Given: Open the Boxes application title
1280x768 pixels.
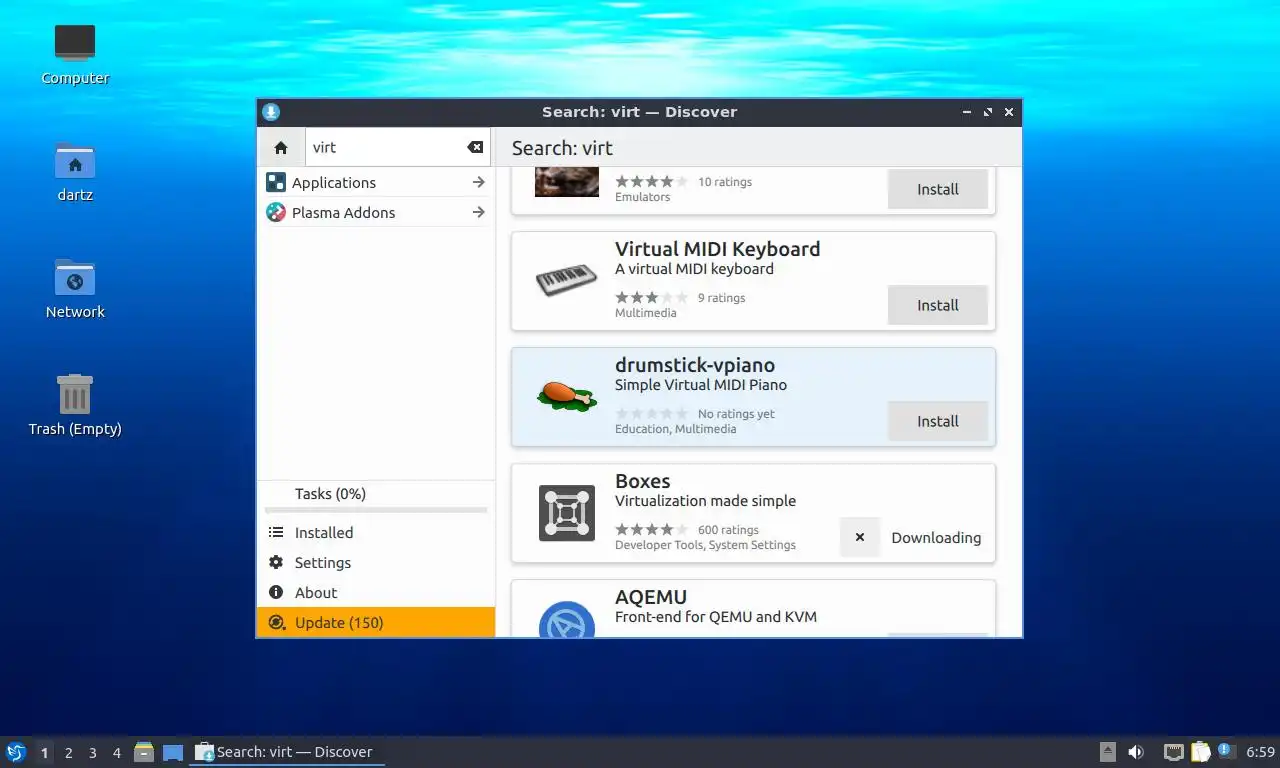Looking at the screenshot, I should click(x=643, y=481).
